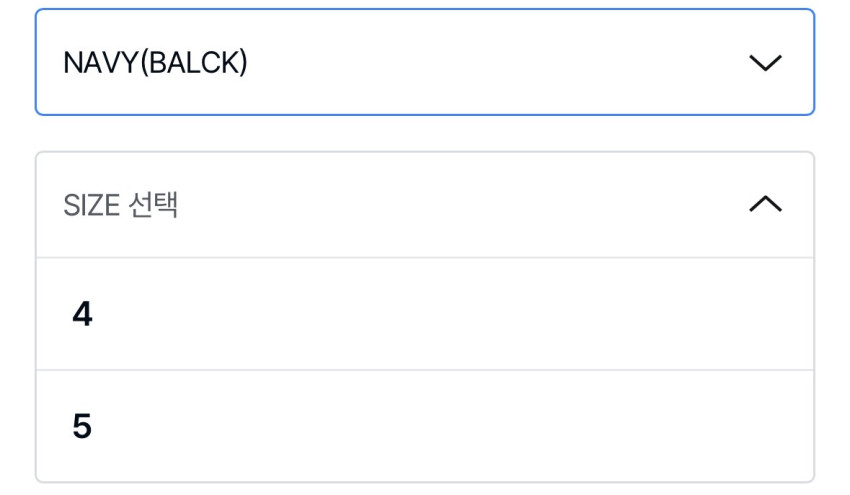850x495 pixels.
Task: Select size 4 from the list
Action: click(x=425, y=315)
